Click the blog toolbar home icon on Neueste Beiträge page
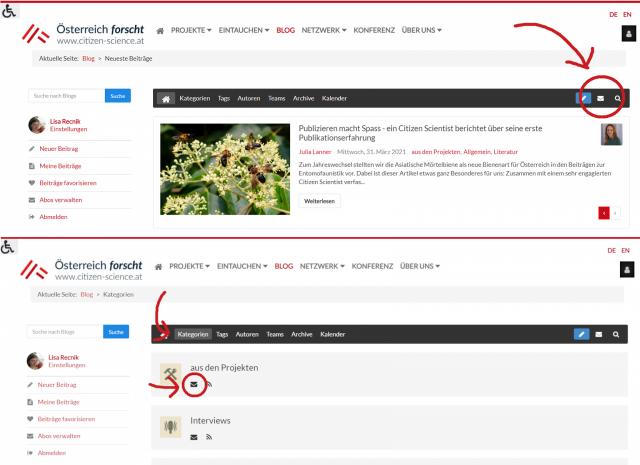The width and height of the screenshot is (640, 465). pyautogui.click(x=166, y=99)
